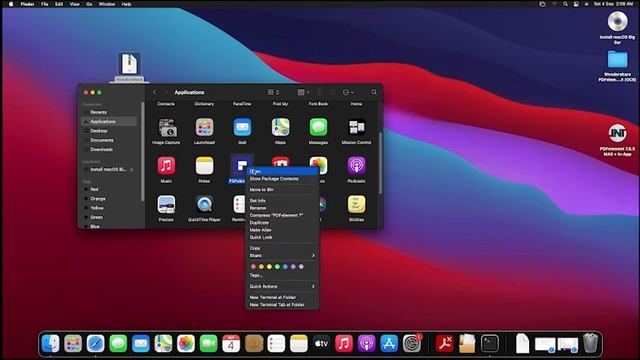Select the Music app icon in Applications
The height and width of the screenshot is (360, 640).
(167, 166)
